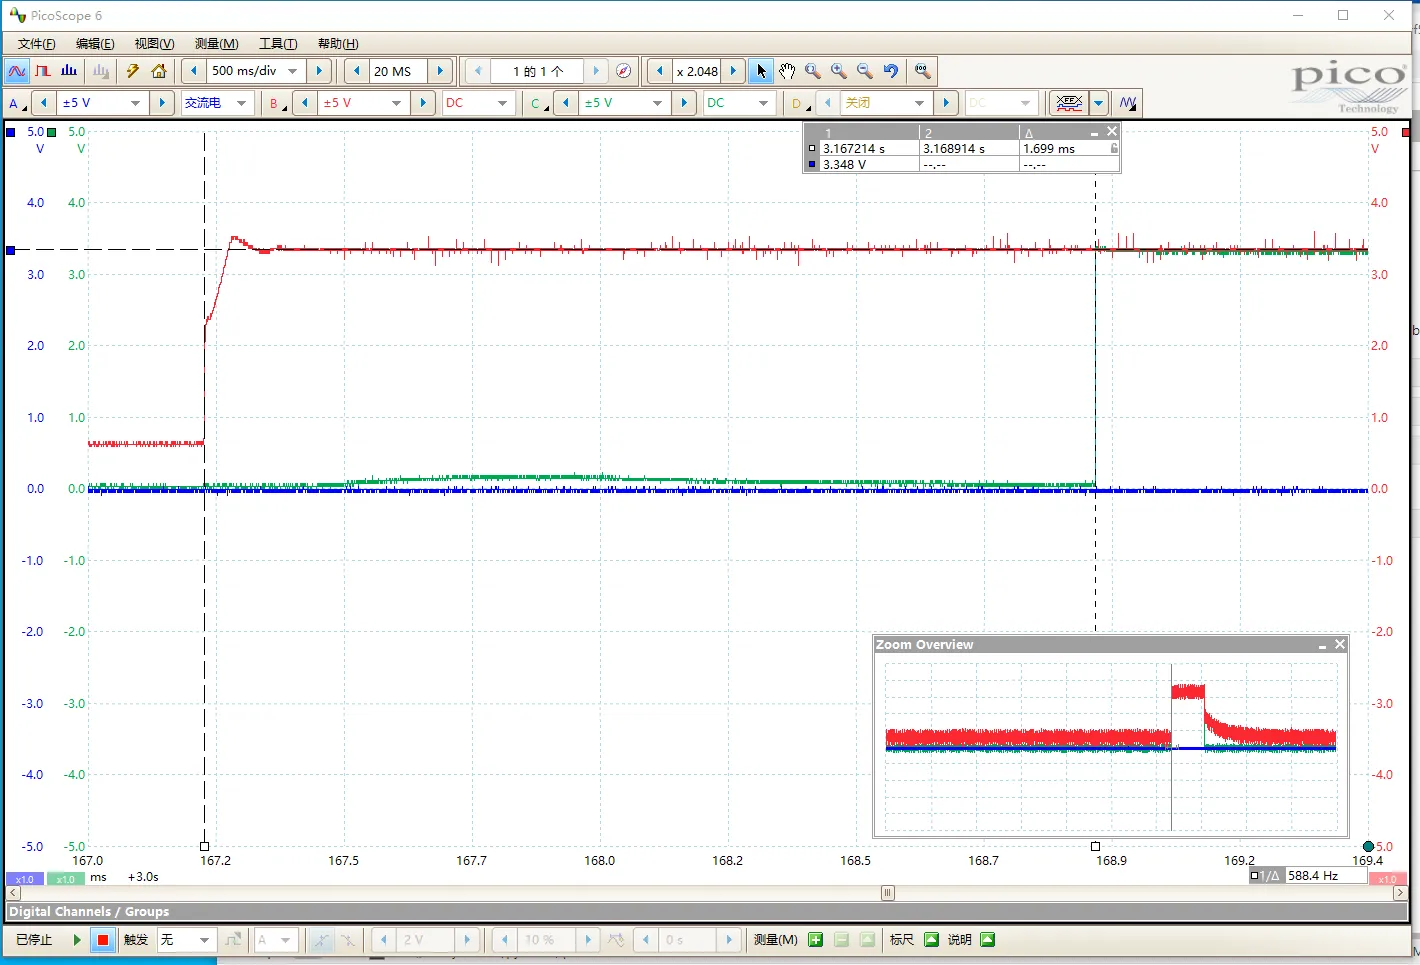
Task: Open channel C DC coupling dropdown
Action: pos(764,103)
